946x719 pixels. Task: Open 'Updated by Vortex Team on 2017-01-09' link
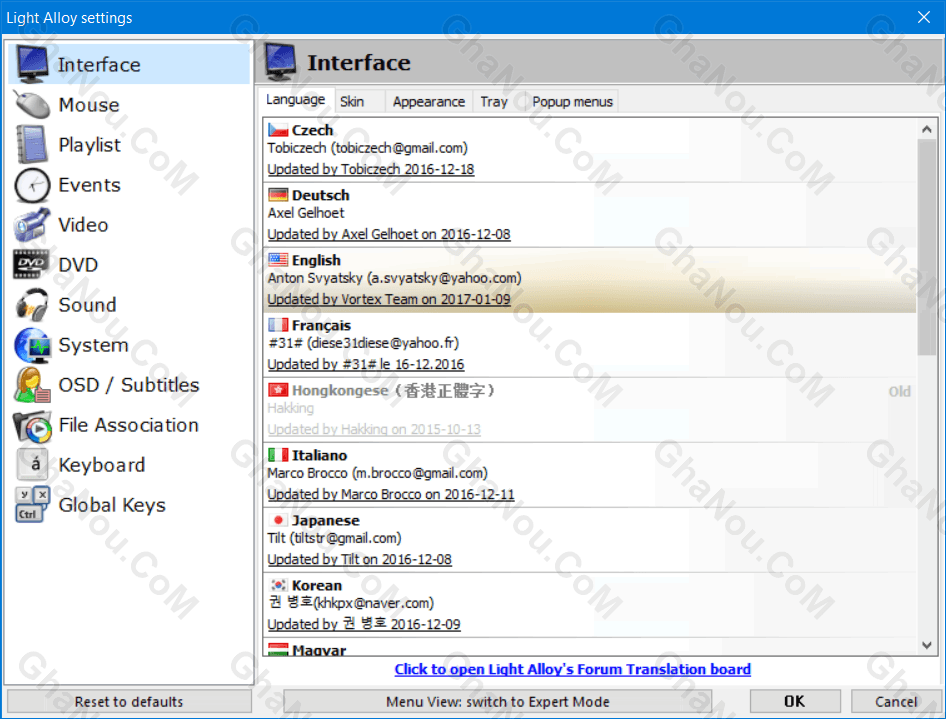pos(389,299)
